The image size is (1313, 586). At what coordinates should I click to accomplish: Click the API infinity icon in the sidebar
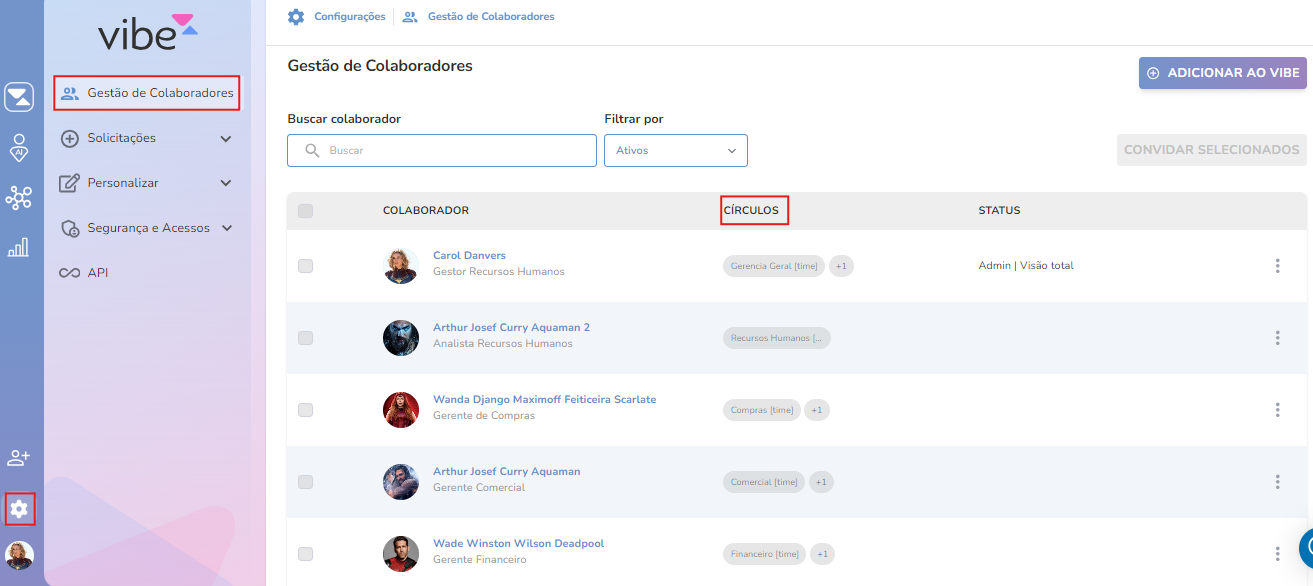coord(70,273)
